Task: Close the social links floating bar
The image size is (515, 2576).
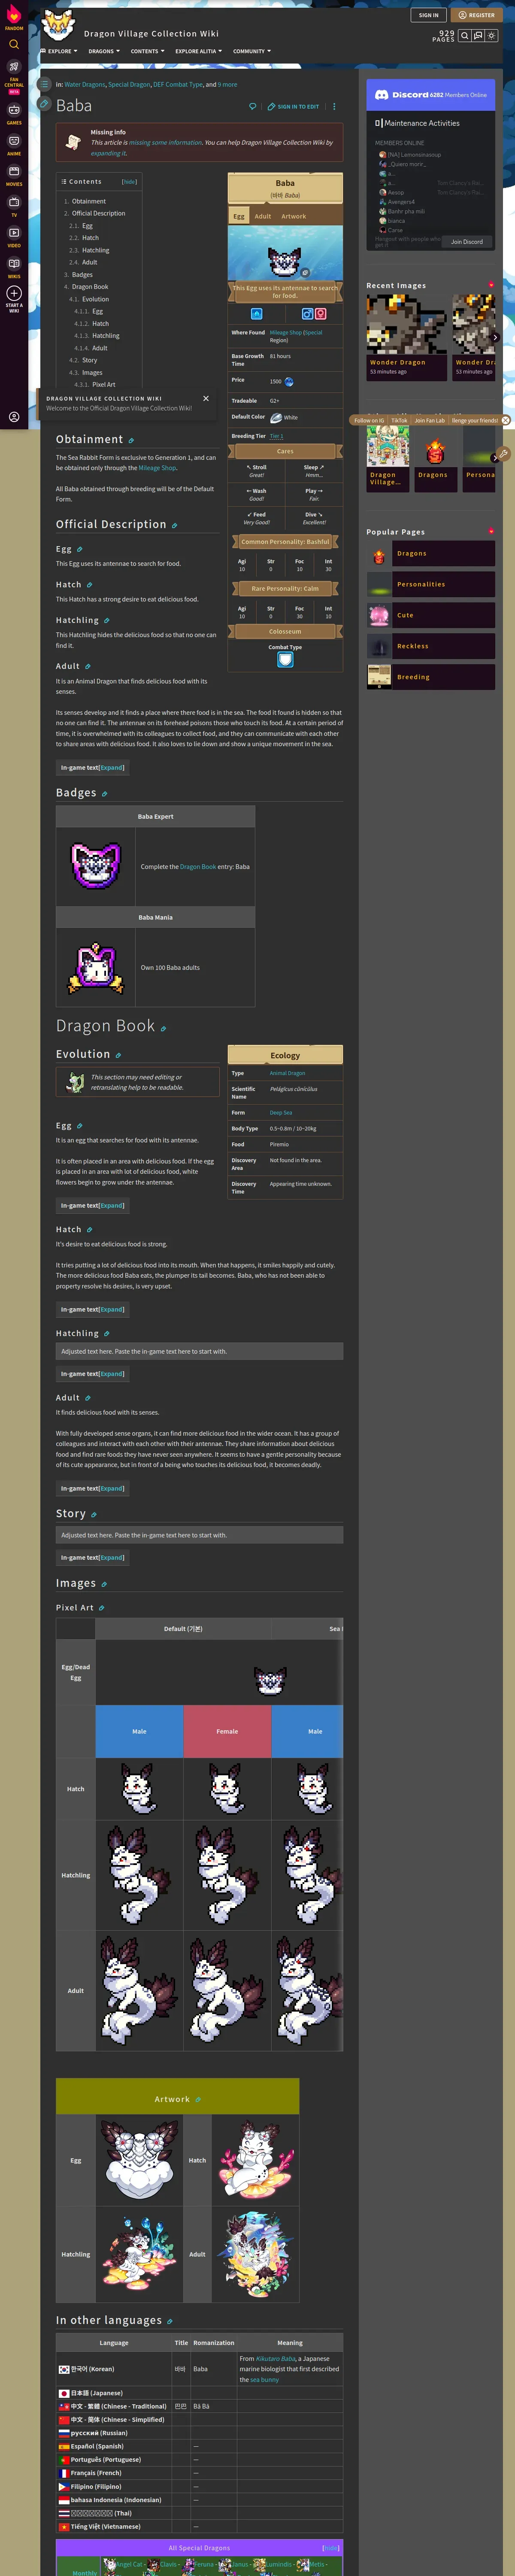Action: [x=506, y=420]
